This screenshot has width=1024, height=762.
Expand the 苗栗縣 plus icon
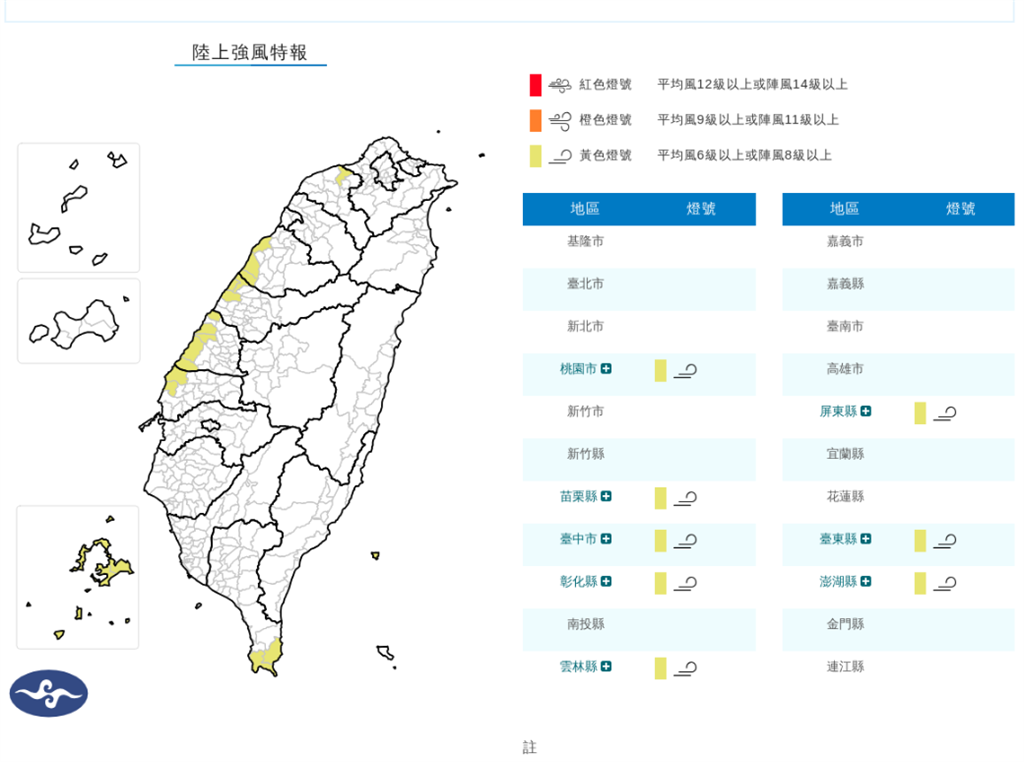(606, 497)
